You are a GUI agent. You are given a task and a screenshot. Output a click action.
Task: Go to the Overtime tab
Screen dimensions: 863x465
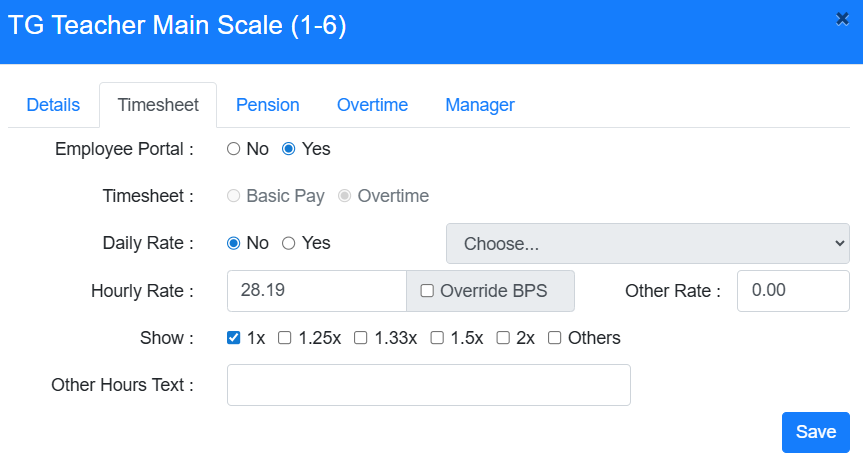tap(372, 105)
